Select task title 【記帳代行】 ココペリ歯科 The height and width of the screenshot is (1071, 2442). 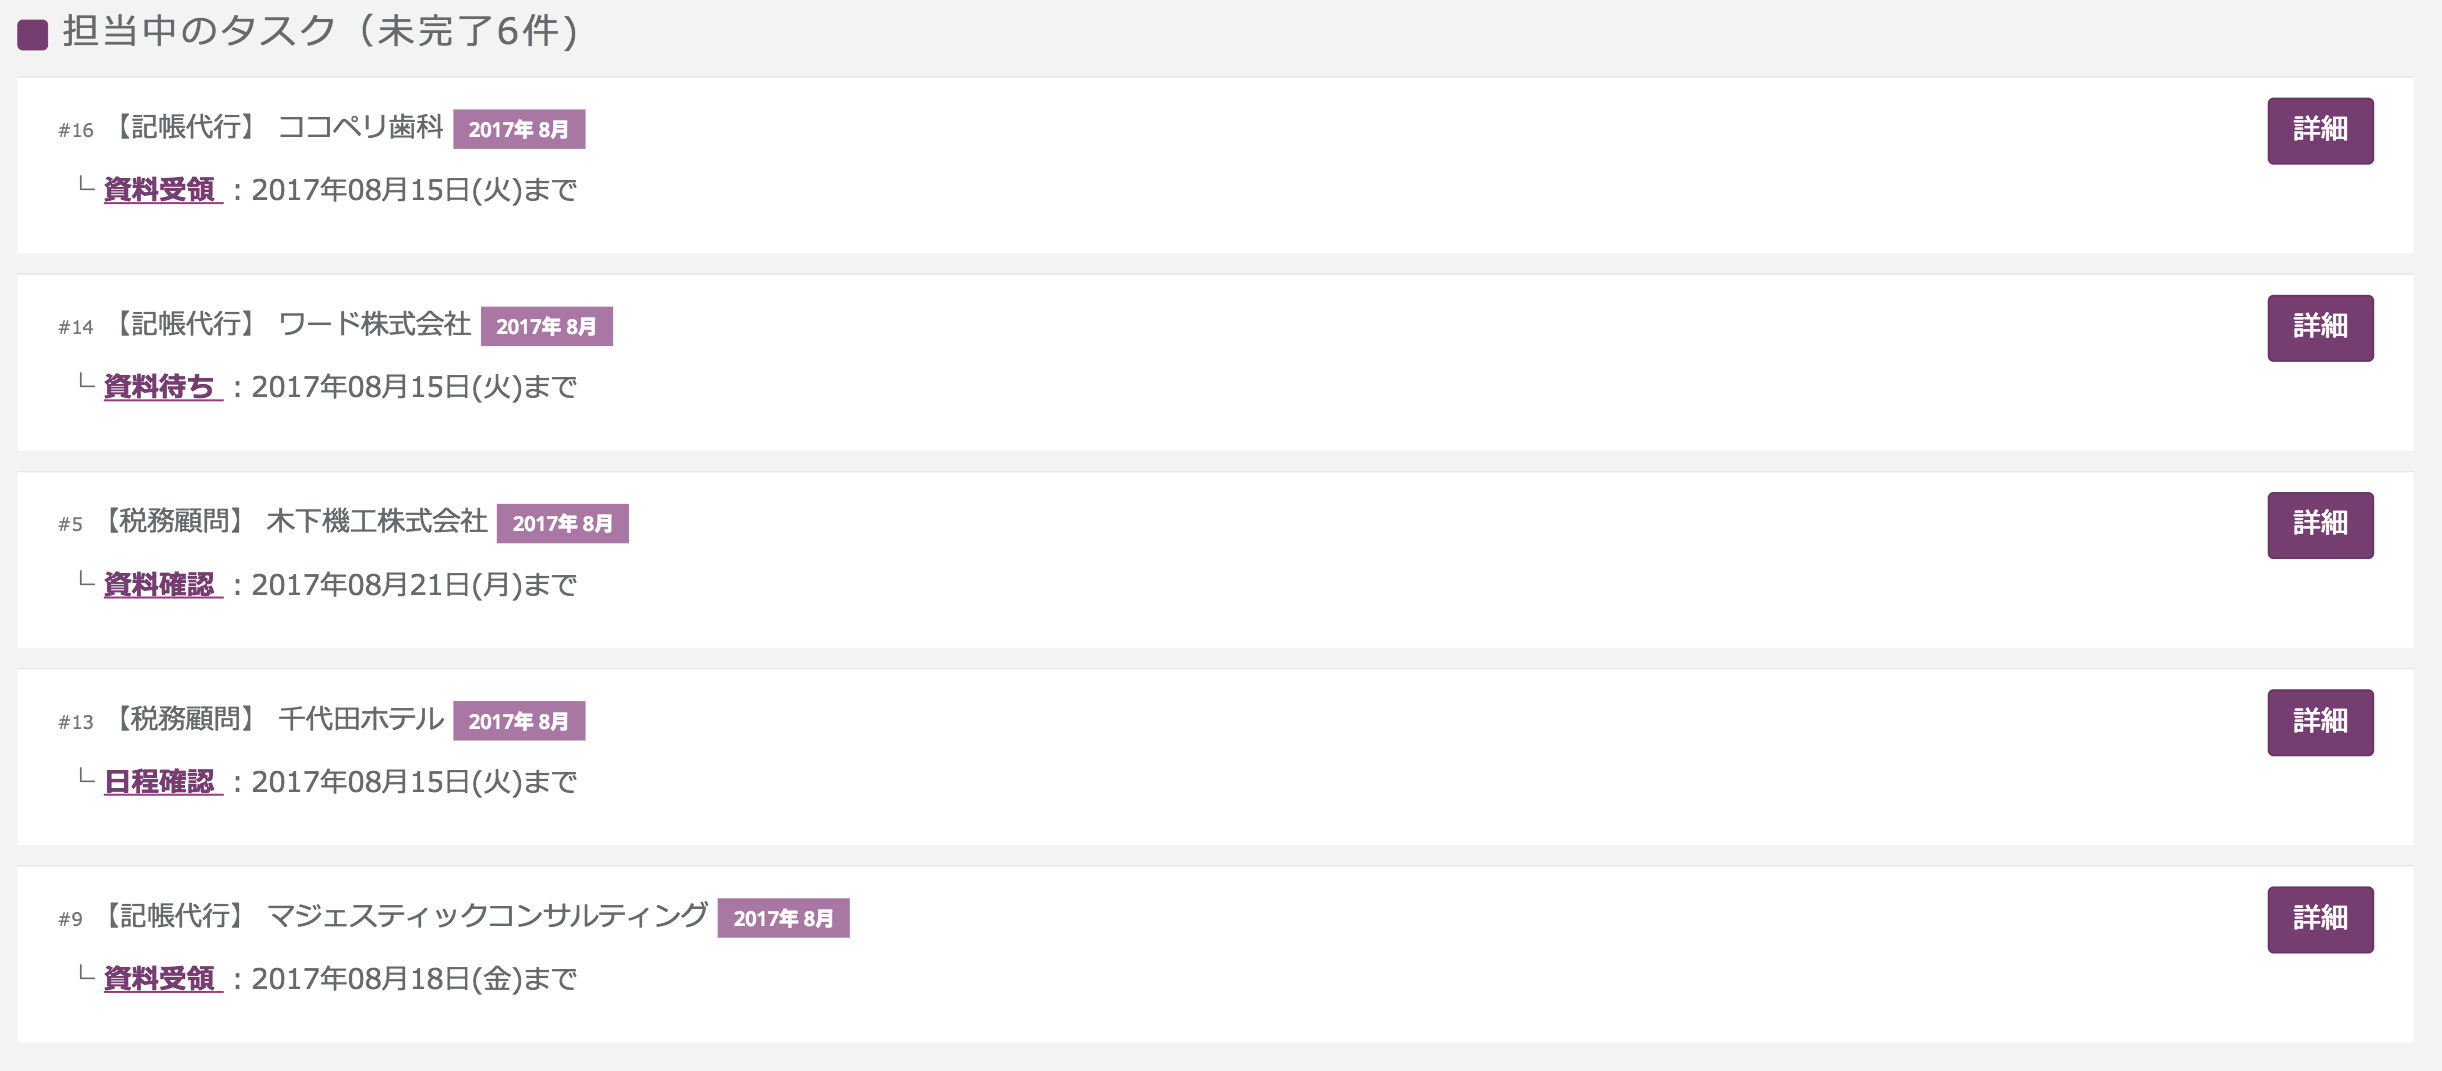point(276,127)
